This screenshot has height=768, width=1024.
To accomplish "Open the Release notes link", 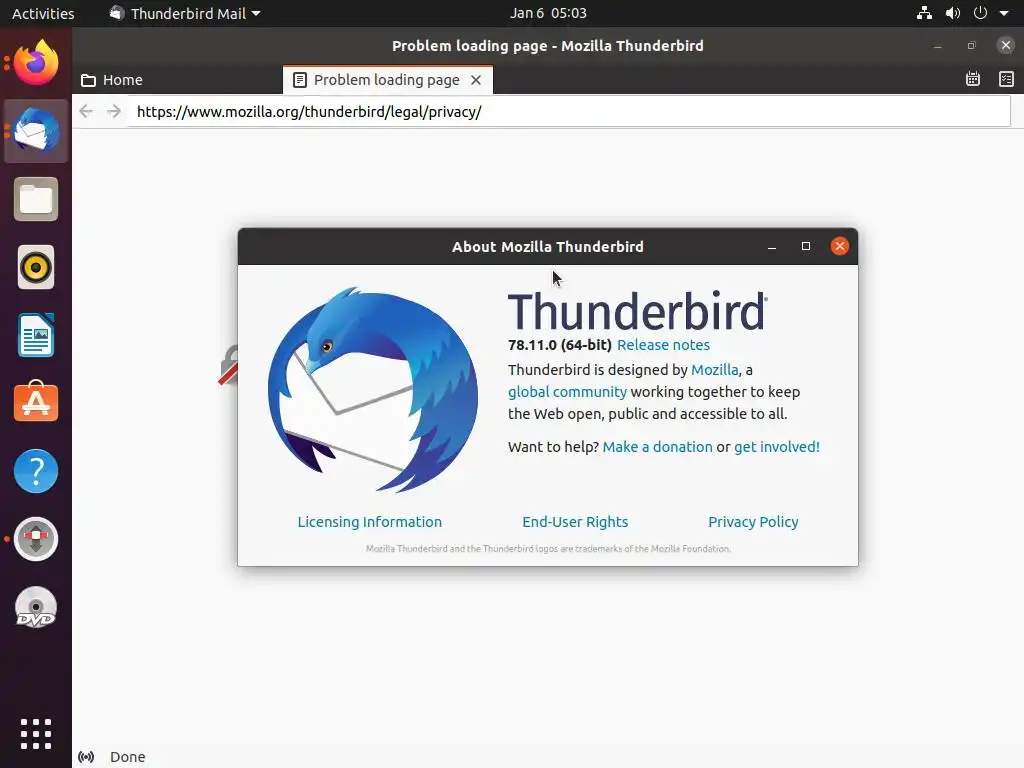I will click(663, 345).
